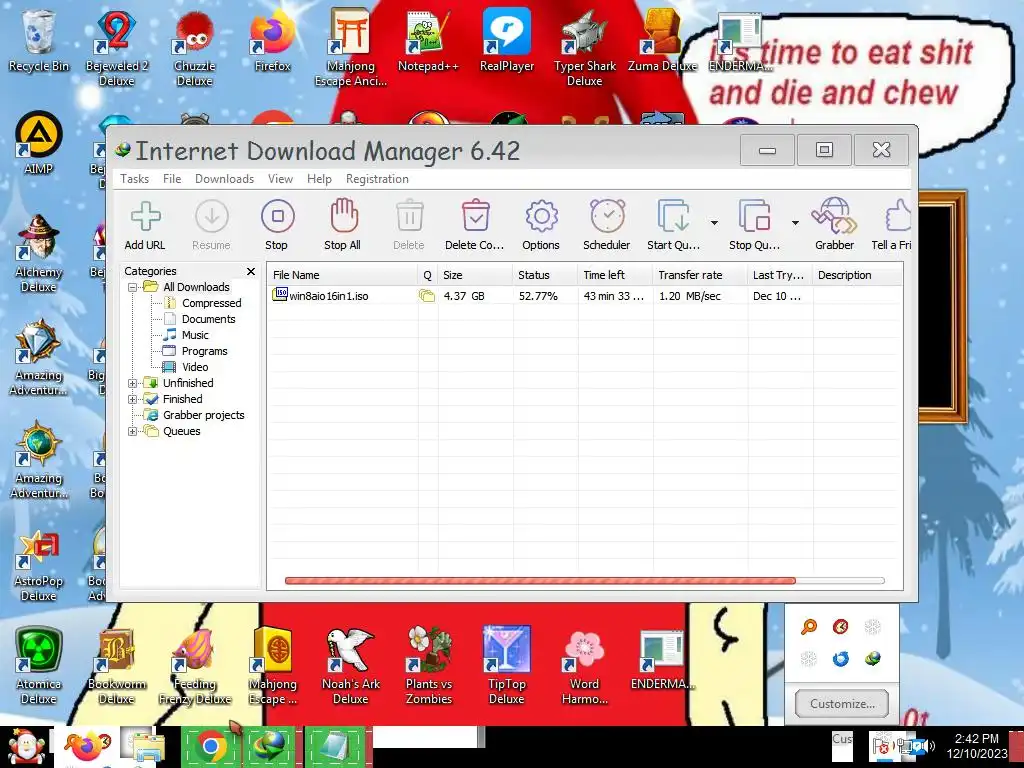
Task: Select the win8aio16in1.iso download row
Action: (584, 296)
